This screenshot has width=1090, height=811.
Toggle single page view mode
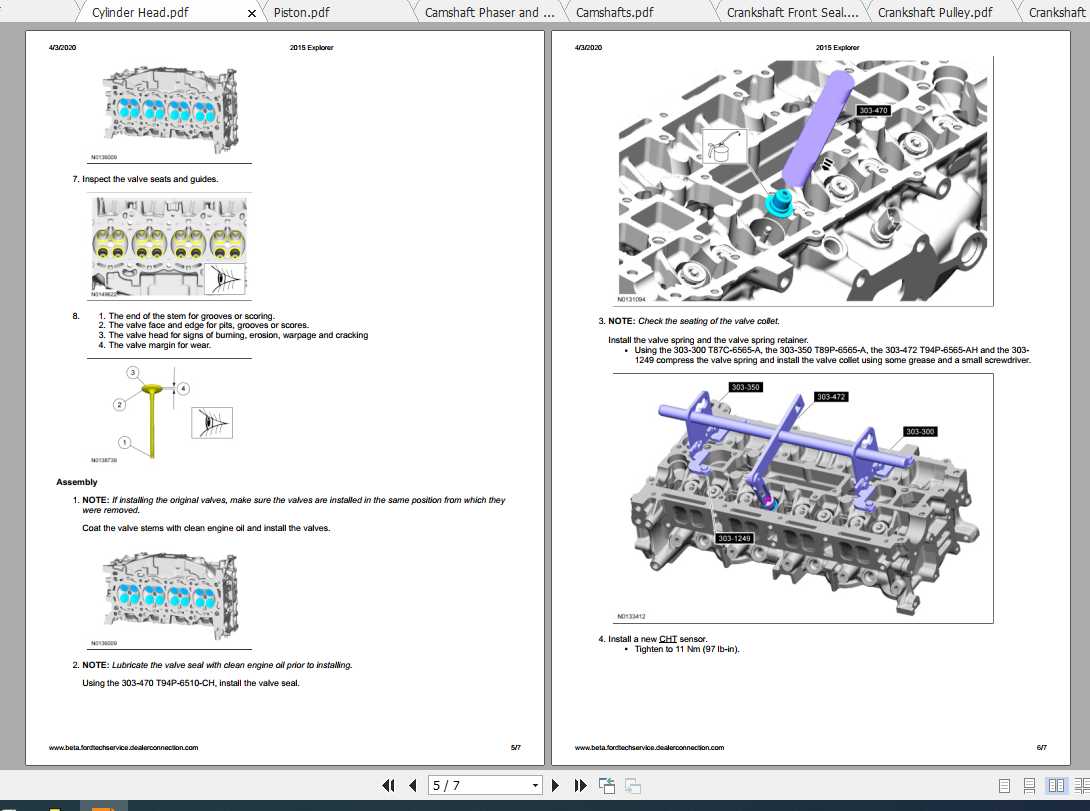click(x=1003, y=786)
